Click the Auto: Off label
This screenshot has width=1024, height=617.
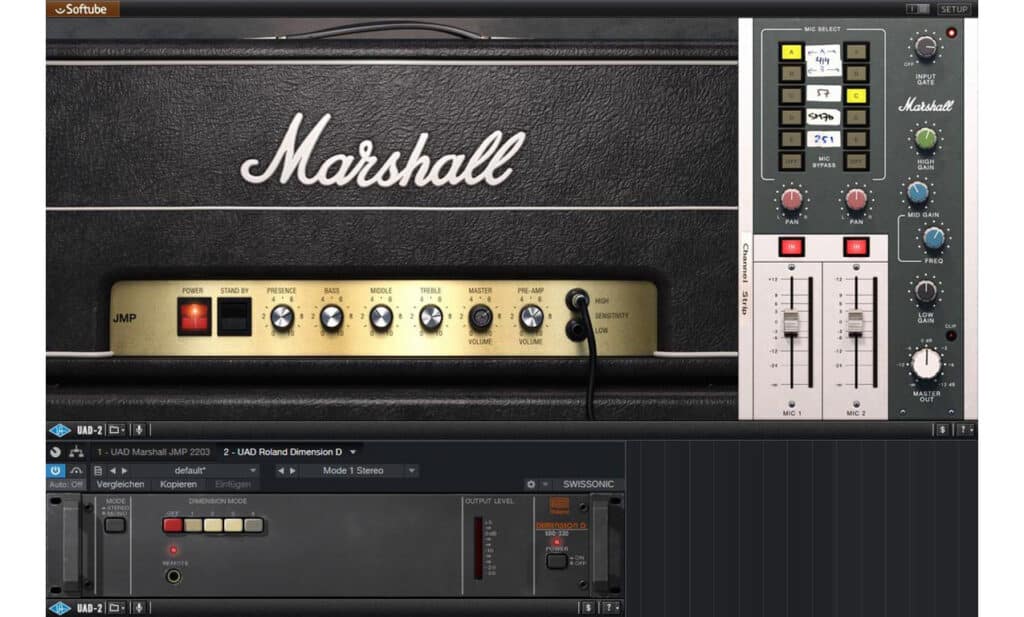(66, 484)
